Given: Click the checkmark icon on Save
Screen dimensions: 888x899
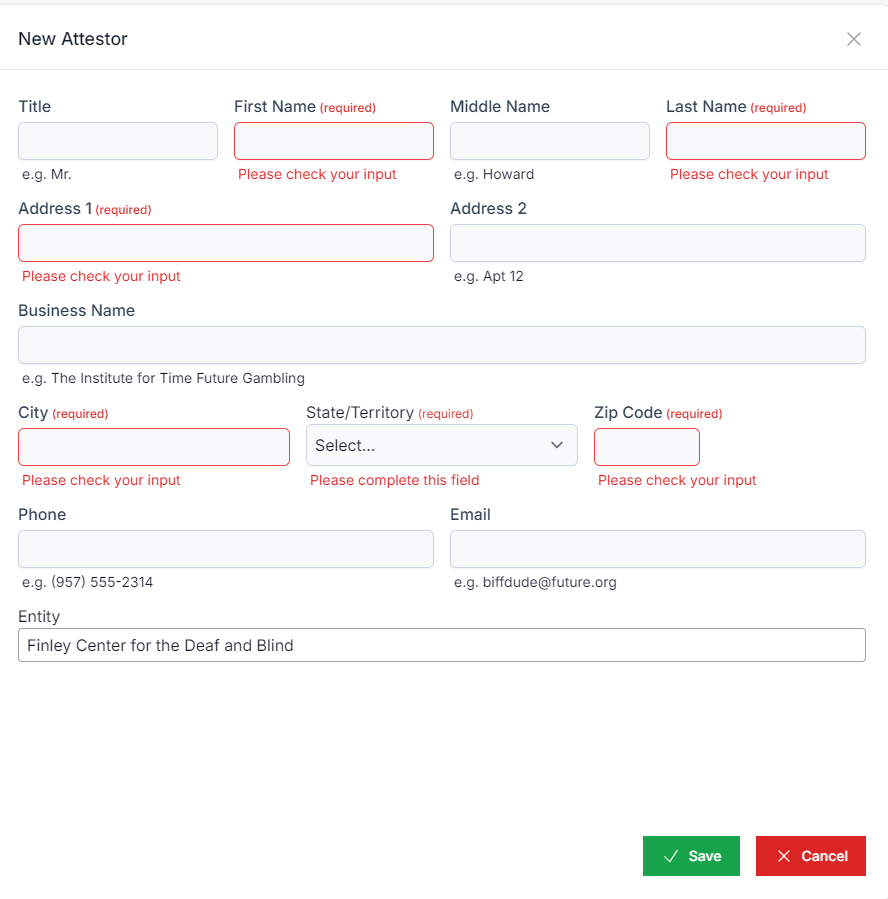Looking at the screenshot, I should [x=671, y=856].
